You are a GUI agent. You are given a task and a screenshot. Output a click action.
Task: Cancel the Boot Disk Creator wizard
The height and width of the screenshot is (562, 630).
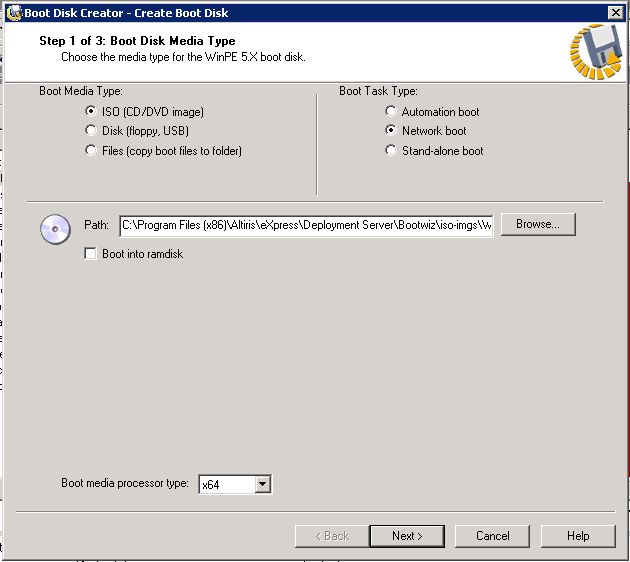point(492,536)
